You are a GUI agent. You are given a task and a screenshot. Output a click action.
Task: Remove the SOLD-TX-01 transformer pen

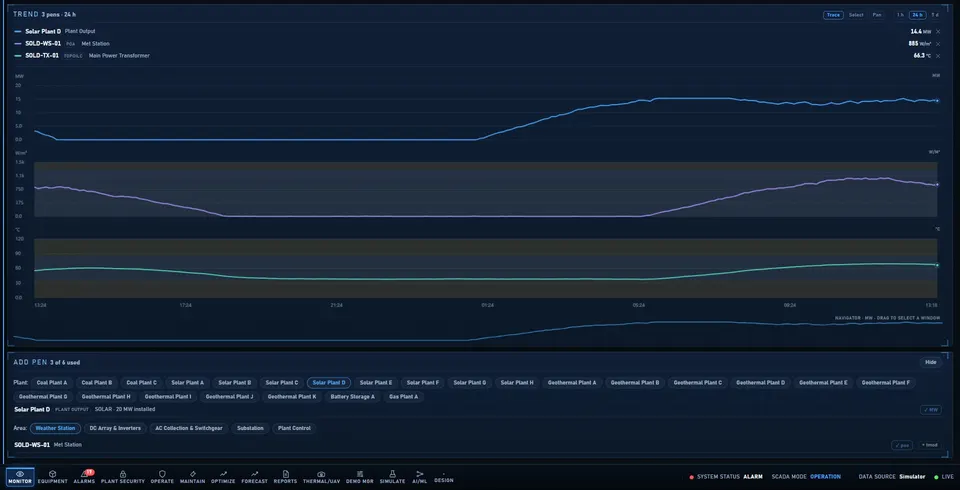click(x=938, y=56)
